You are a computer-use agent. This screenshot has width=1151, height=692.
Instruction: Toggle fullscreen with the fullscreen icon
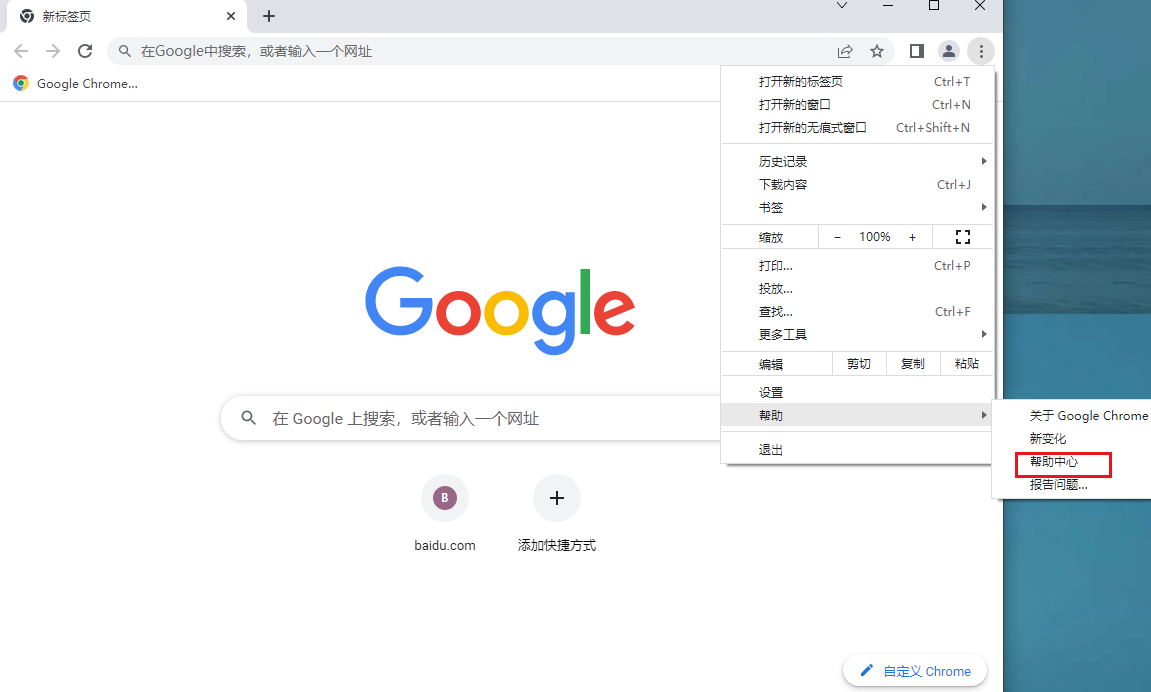[x=962, y=237]
